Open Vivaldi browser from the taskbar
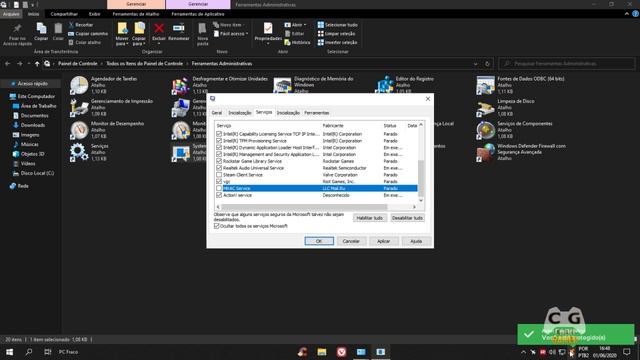This screenshot has width=640, height=360. tap(341, 352)
